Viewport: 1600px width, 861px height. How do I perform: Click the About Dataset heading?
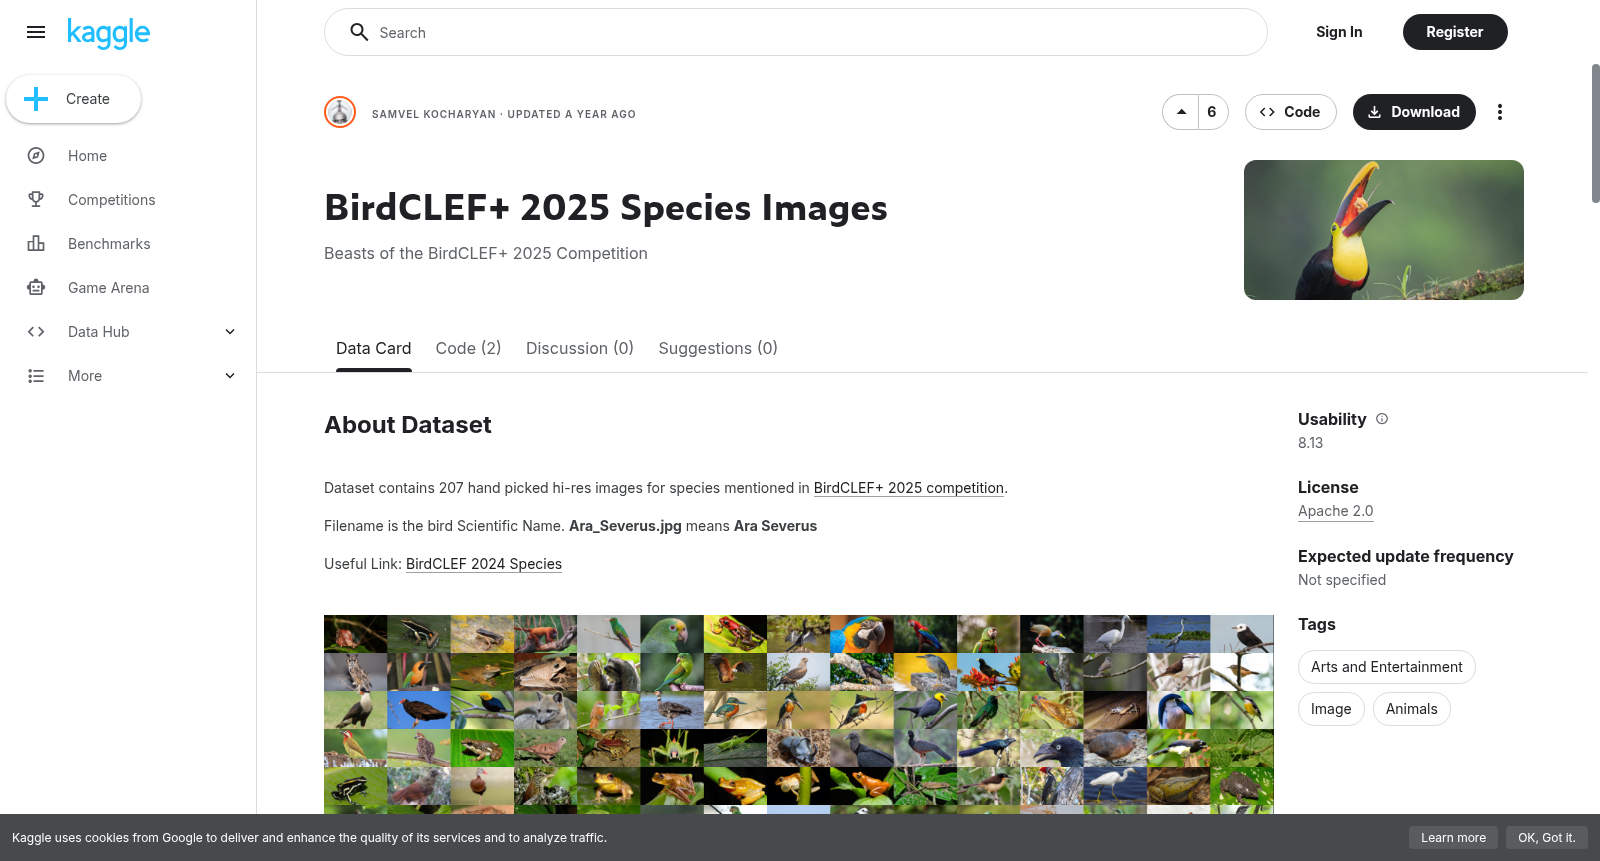(x=408, y=425)
